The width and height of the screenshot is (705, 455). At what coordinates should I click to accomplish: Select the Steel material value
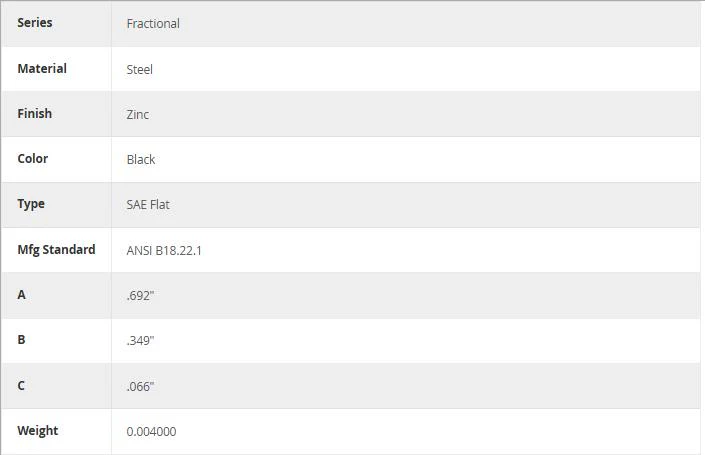point(139,69)
